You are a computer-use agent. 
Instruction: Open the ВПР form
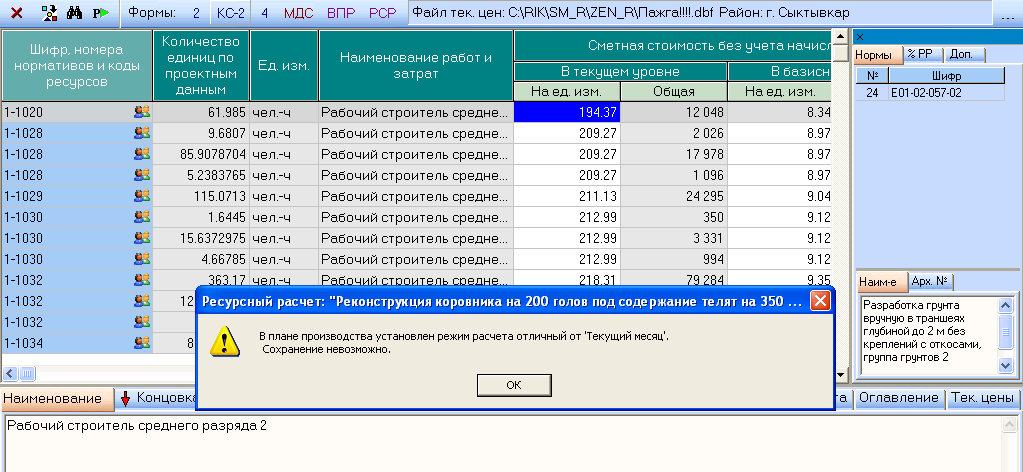[x=341, y=12]
